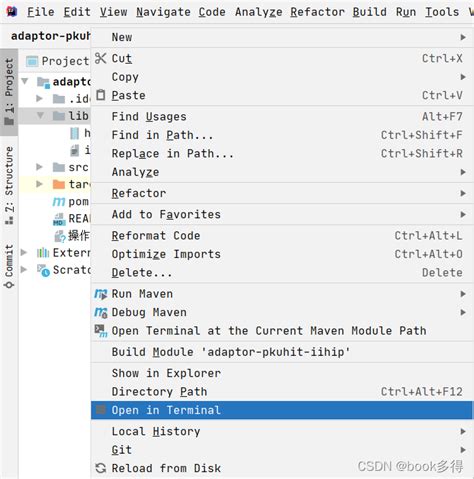Toggle the Commit tool window tab

9,266
